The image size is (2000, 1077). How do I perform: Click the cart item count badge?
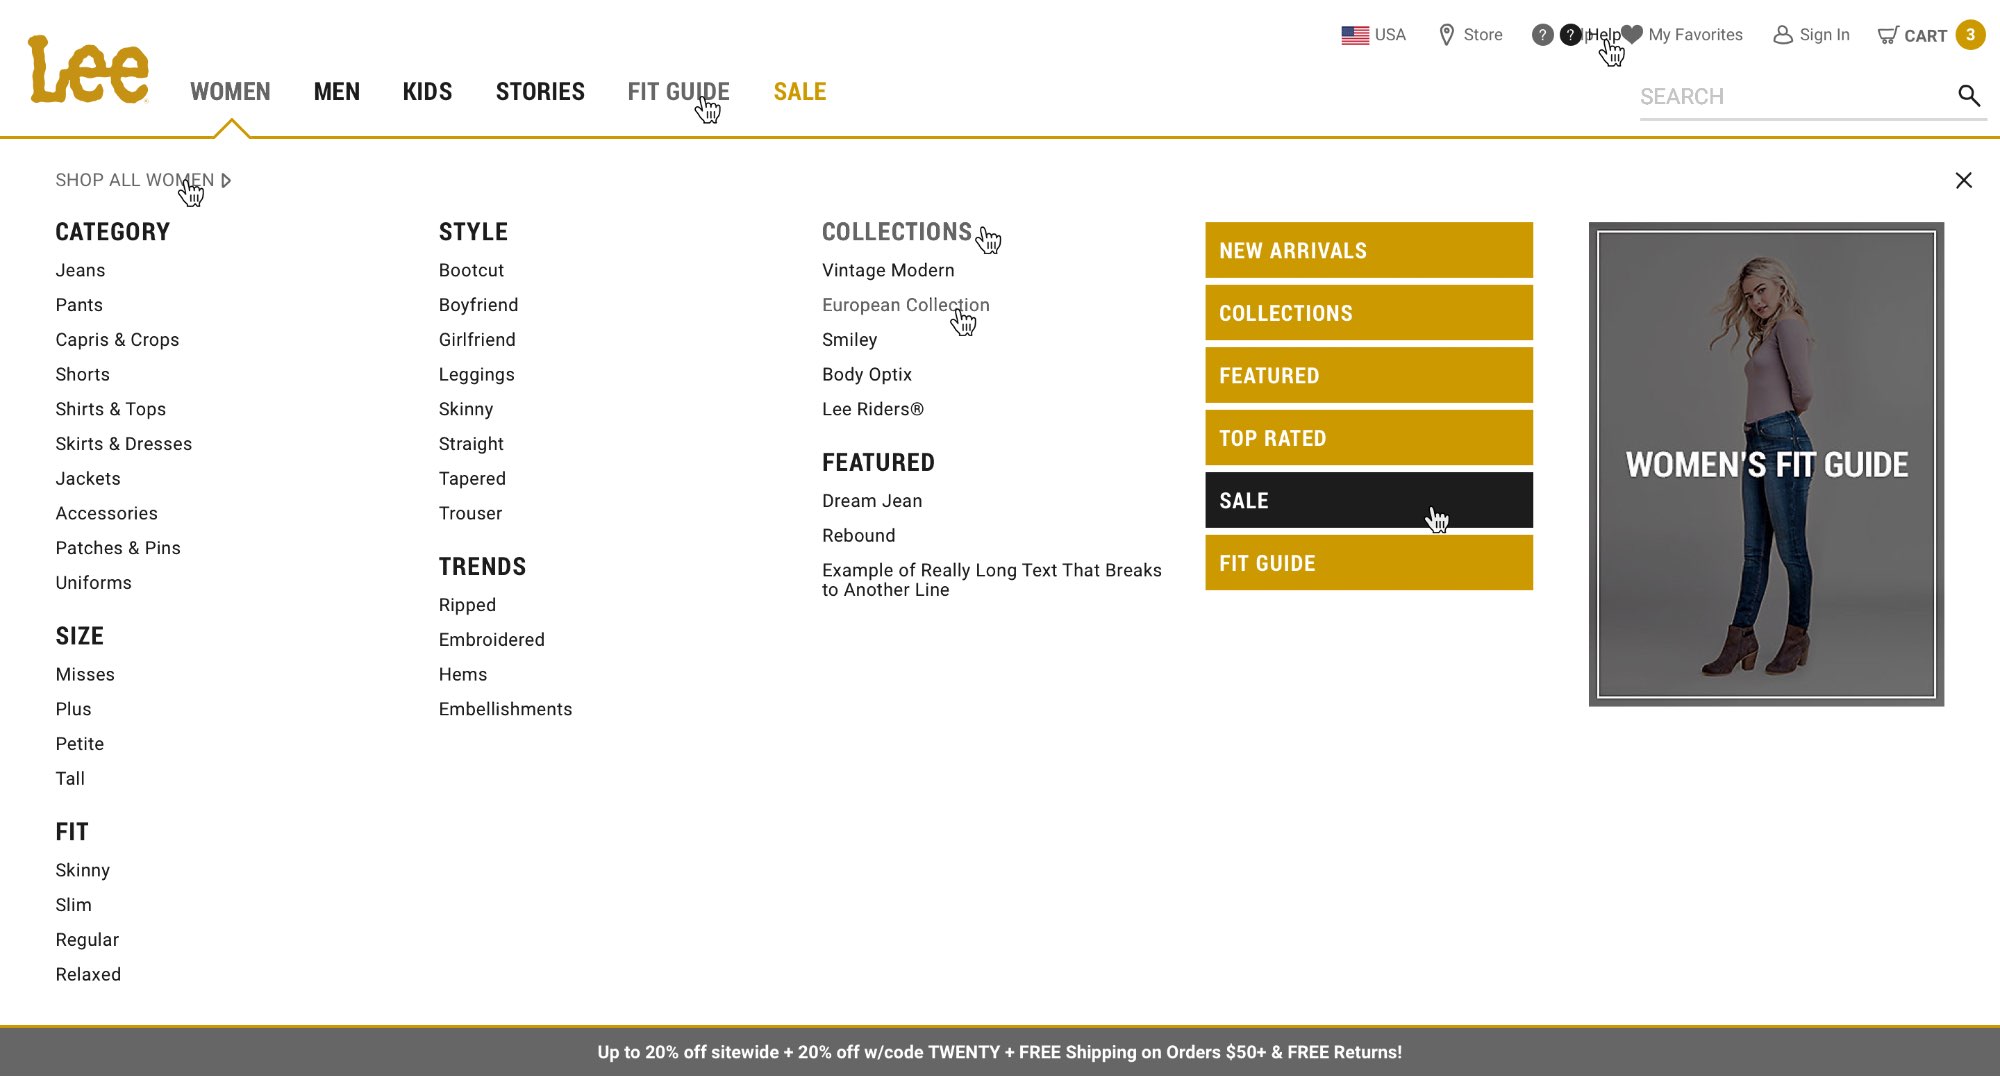[1970, 35]
